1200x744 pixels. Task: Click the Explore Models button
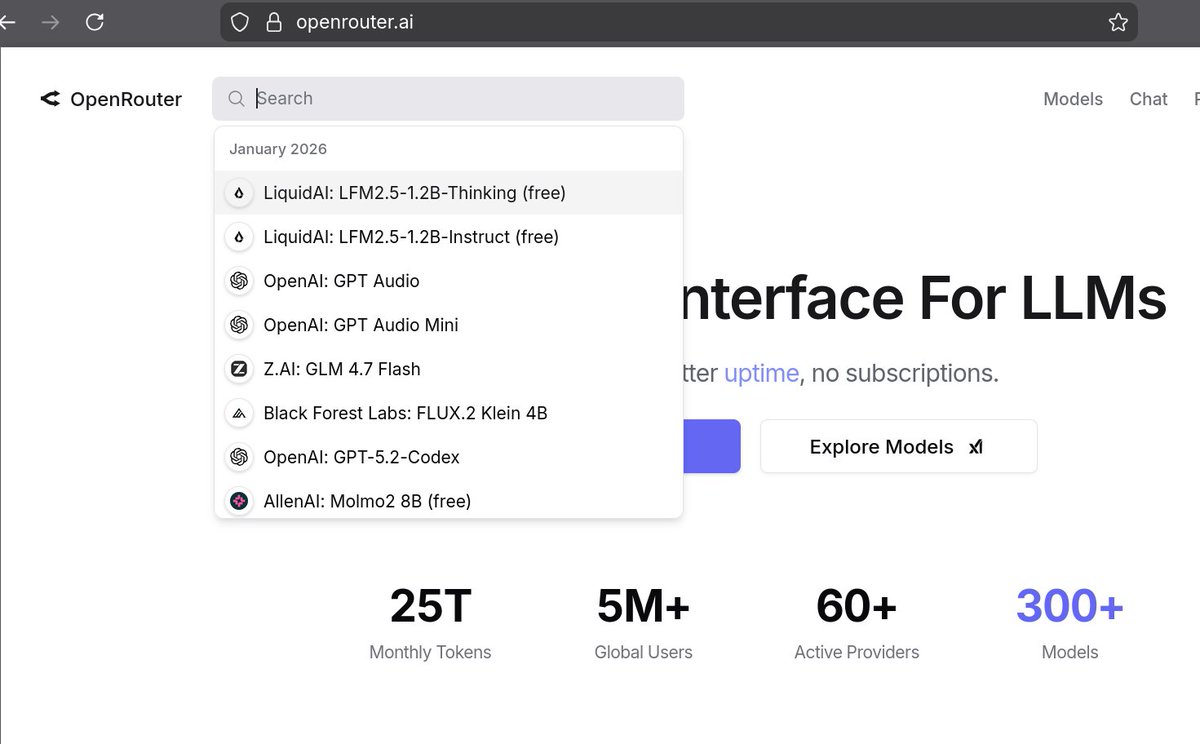click(897, 446)
